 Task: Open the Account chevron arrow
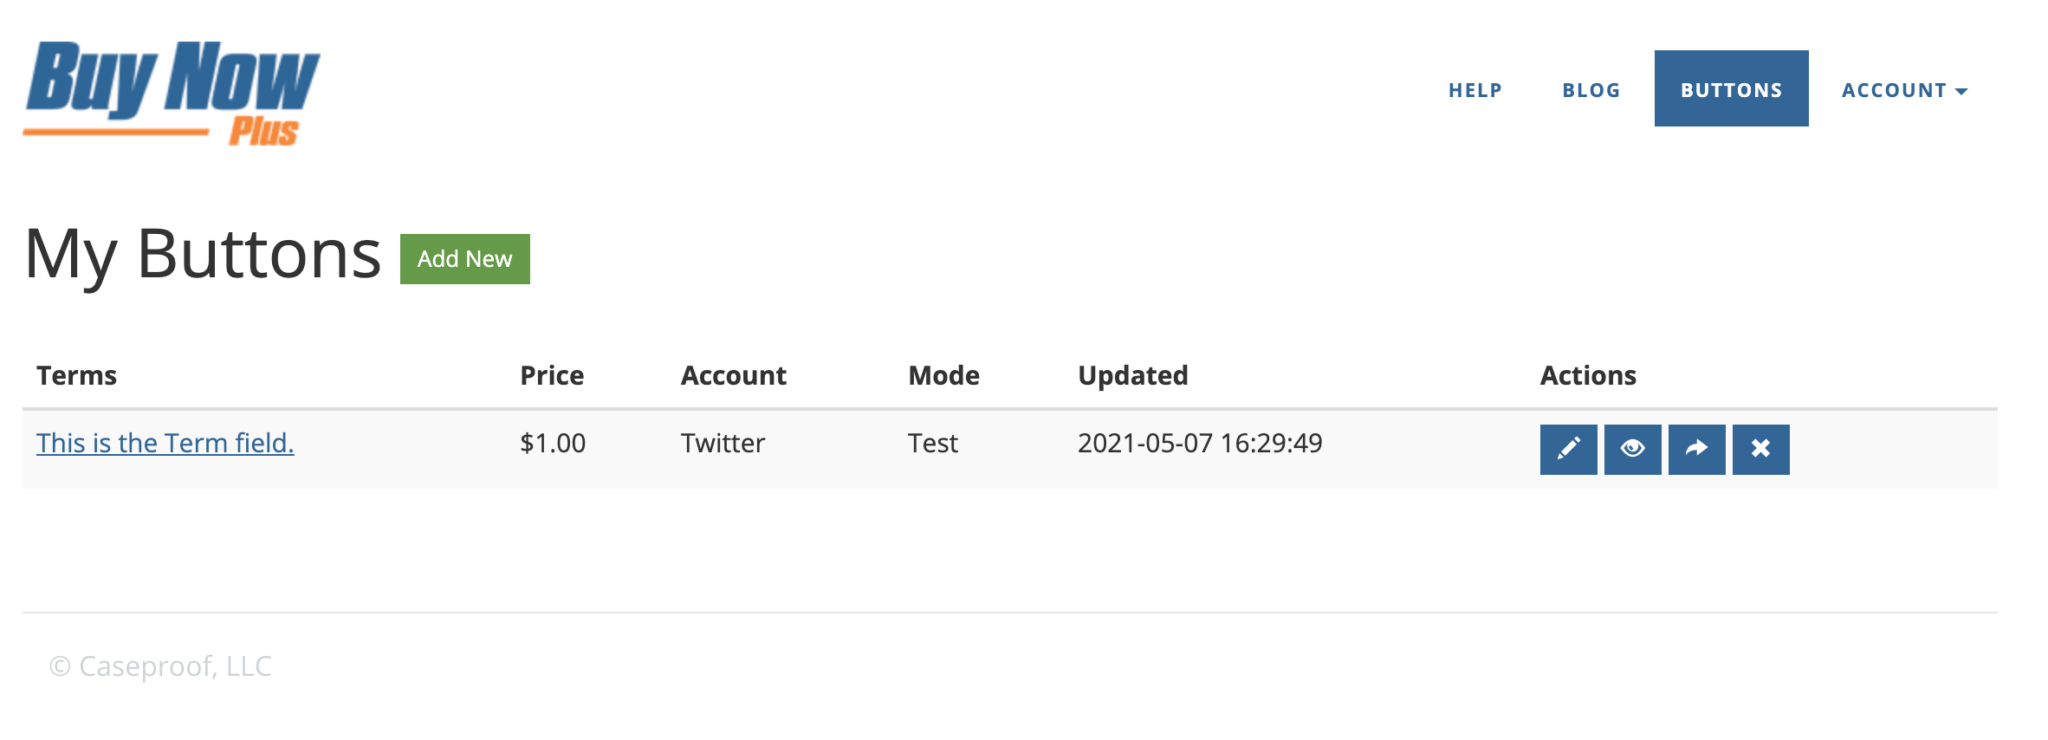[x=1960, y=91]
